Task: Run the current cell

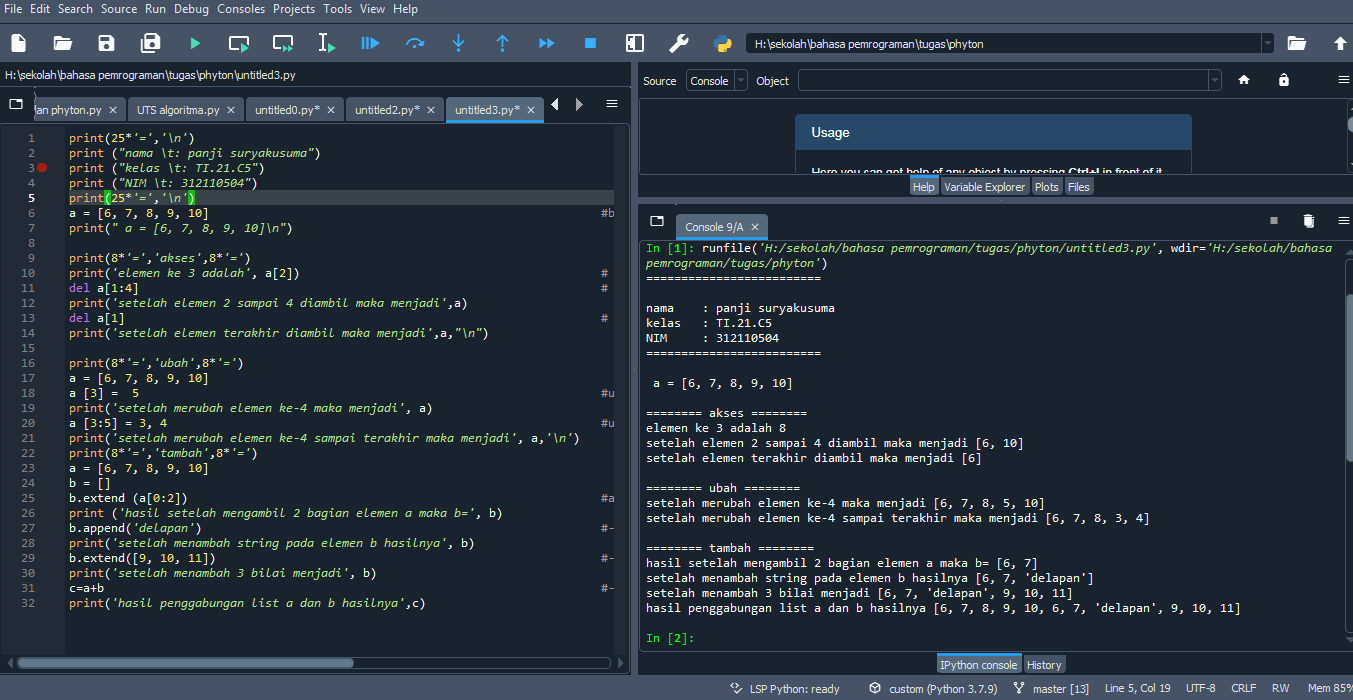Action: (239, 43)
